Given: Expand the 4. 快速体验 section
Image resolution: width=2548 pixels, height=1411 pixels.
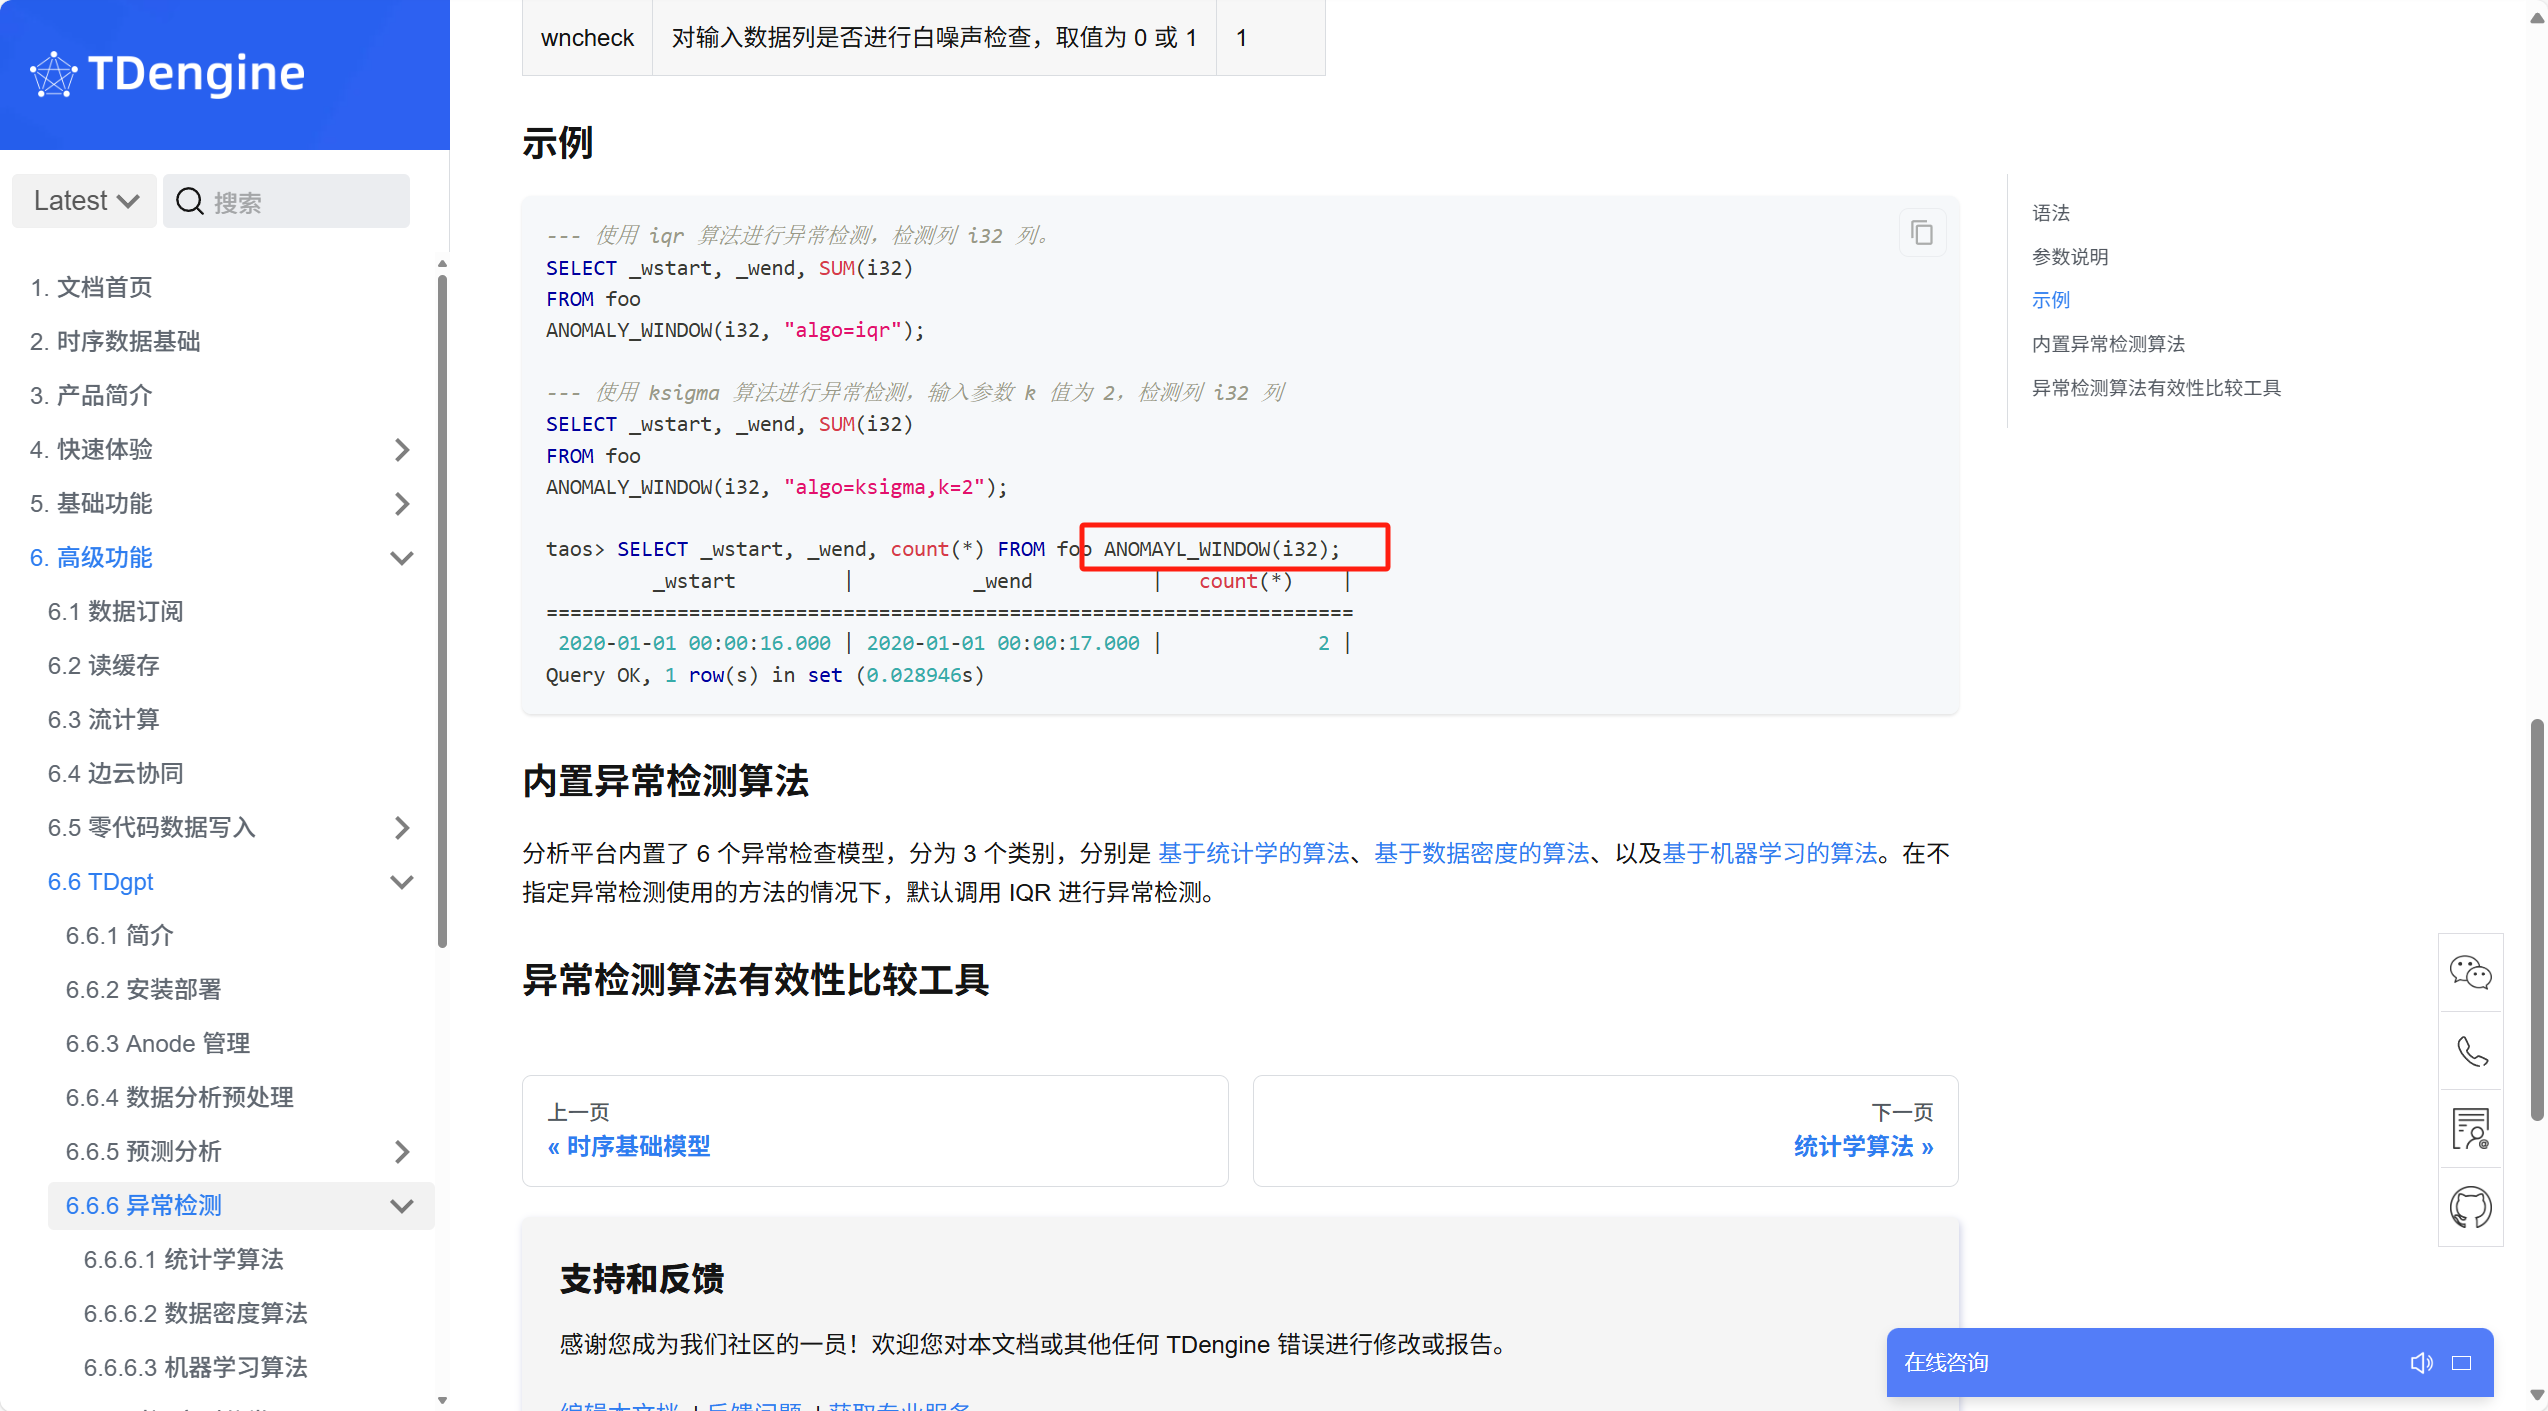Looking at the screenshot, I should (402, 450).
